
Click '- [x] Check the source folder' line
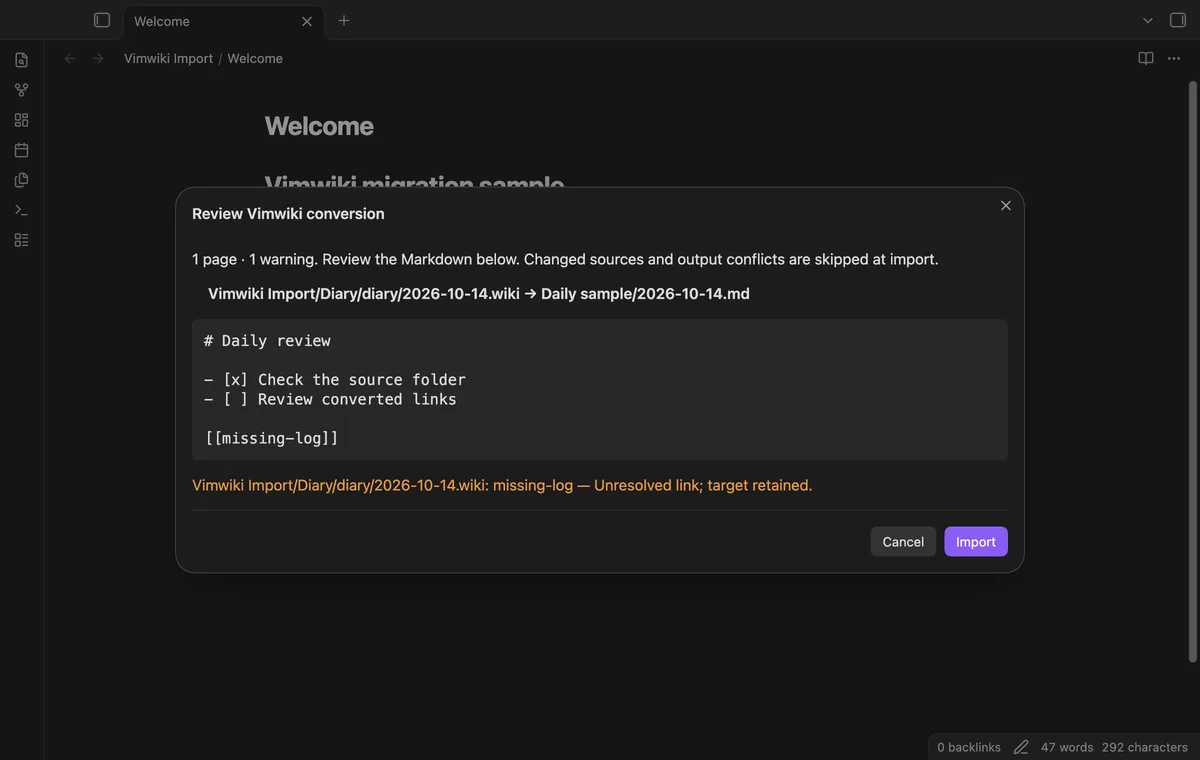[x=335, y=380]
